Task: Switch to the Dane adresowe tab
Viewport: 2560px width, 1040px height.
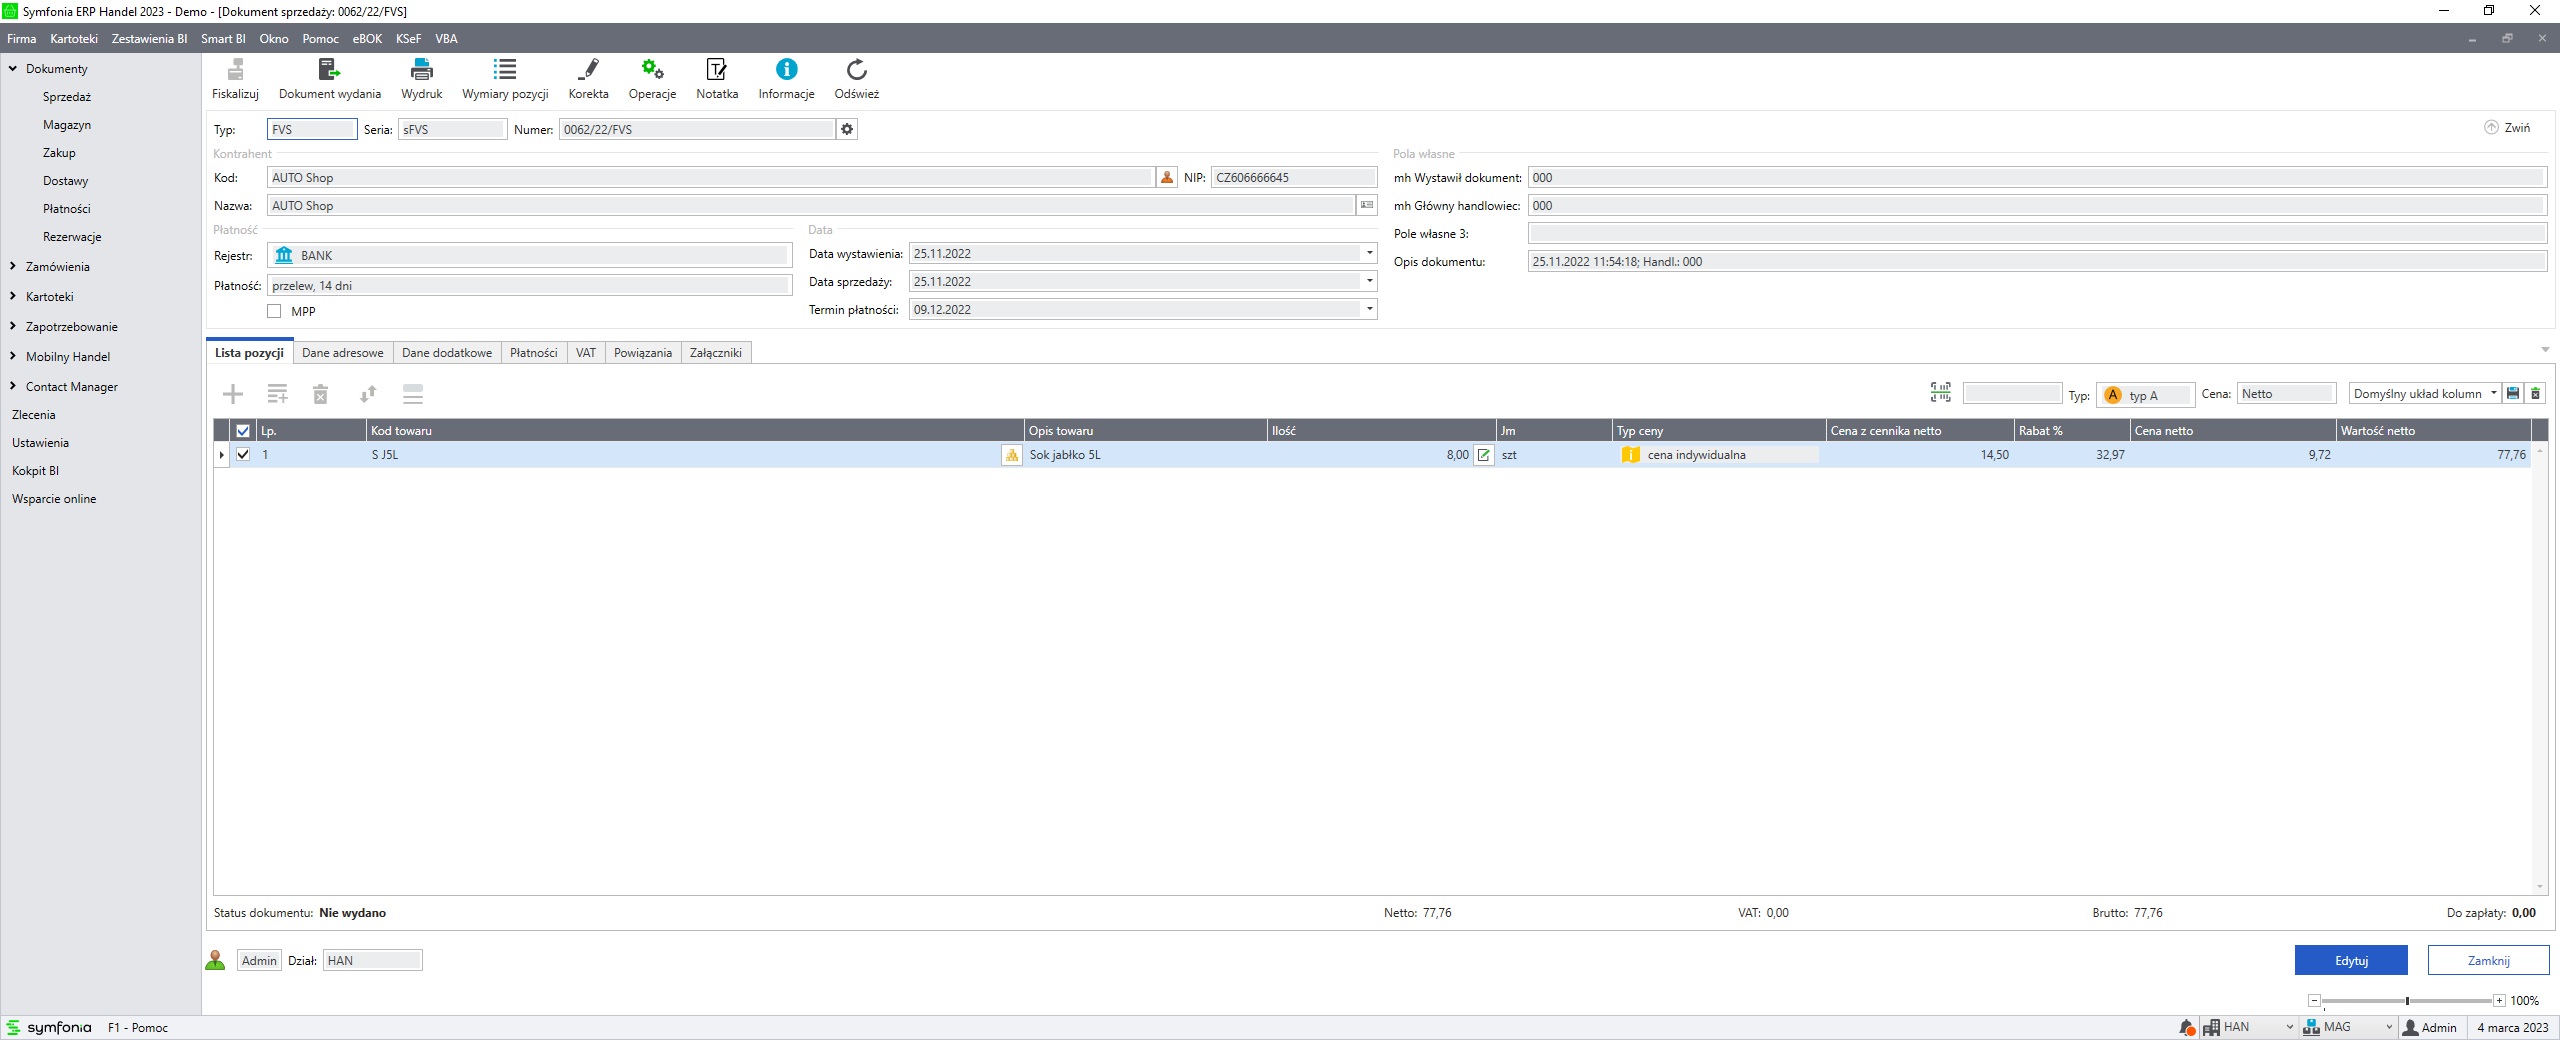Action: click(342, 353)
